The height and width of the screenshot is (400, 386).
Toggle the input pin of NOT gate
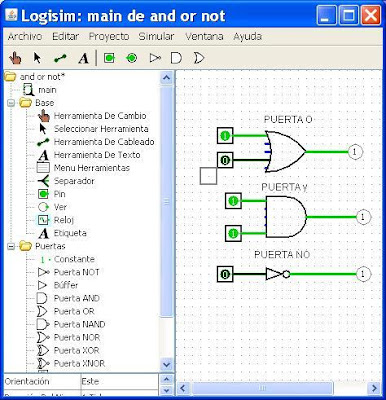pos(225,274)
